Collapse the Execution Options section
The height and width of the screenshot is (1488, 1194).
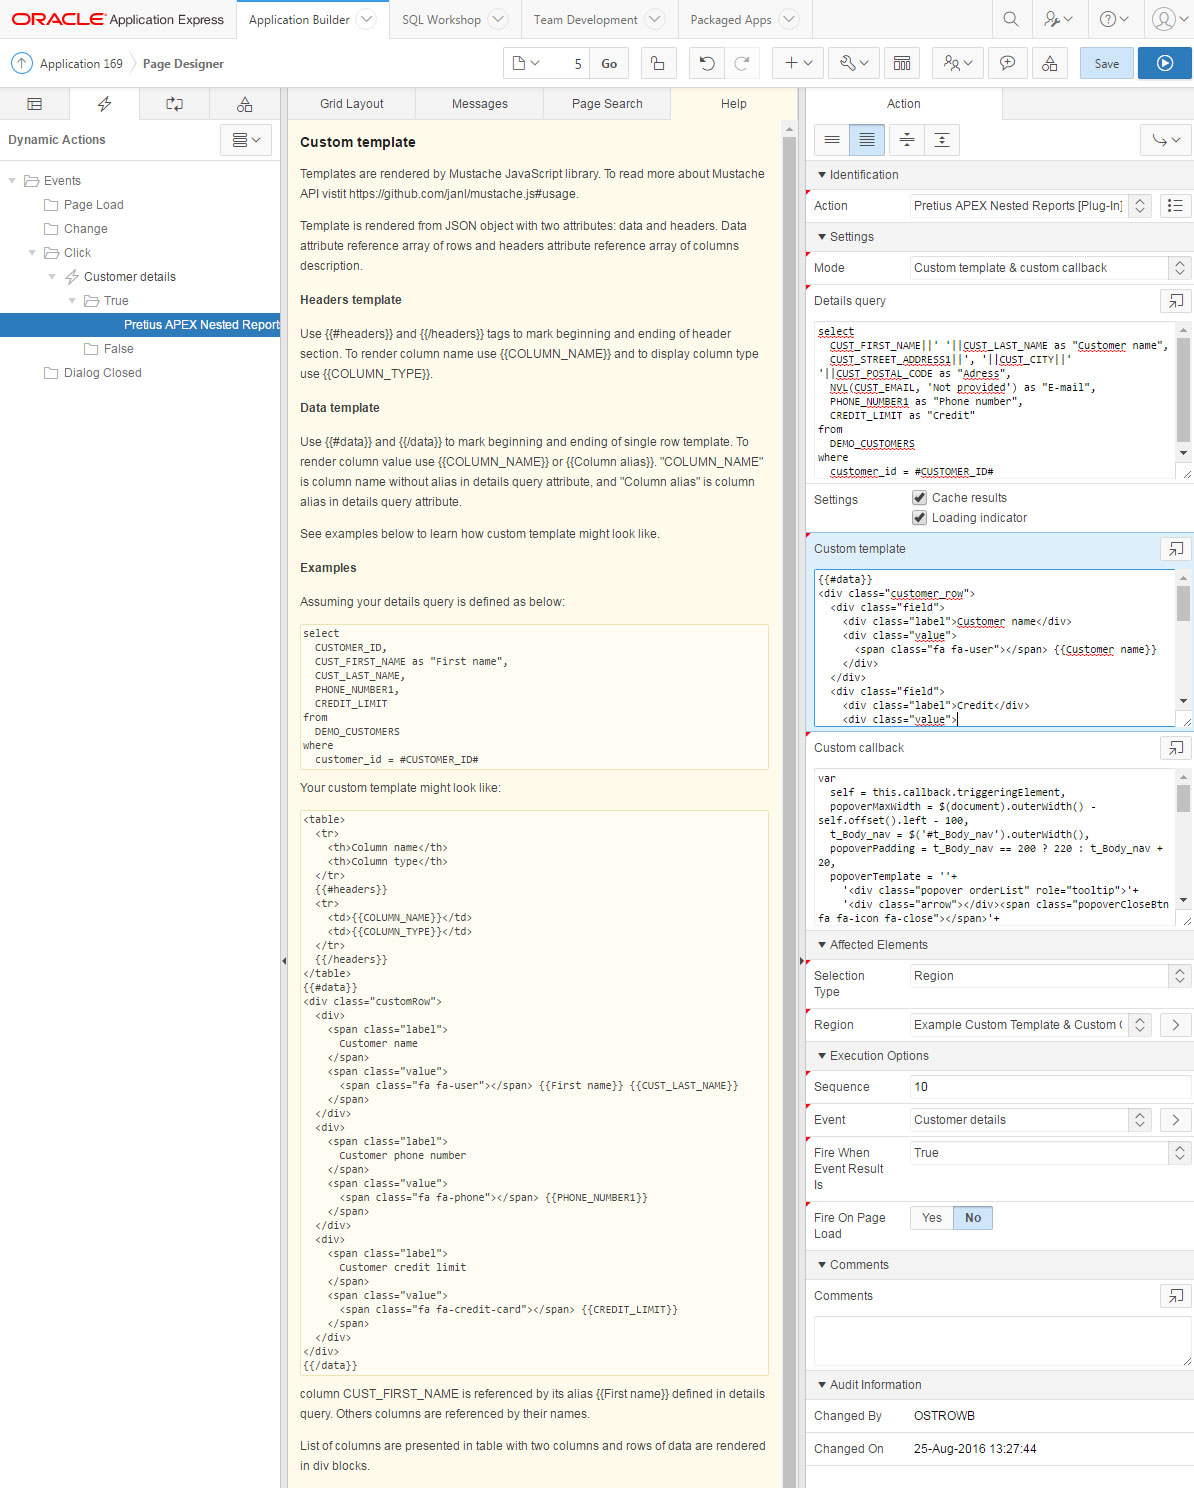pyautogui.click(x=822, y=1056)
